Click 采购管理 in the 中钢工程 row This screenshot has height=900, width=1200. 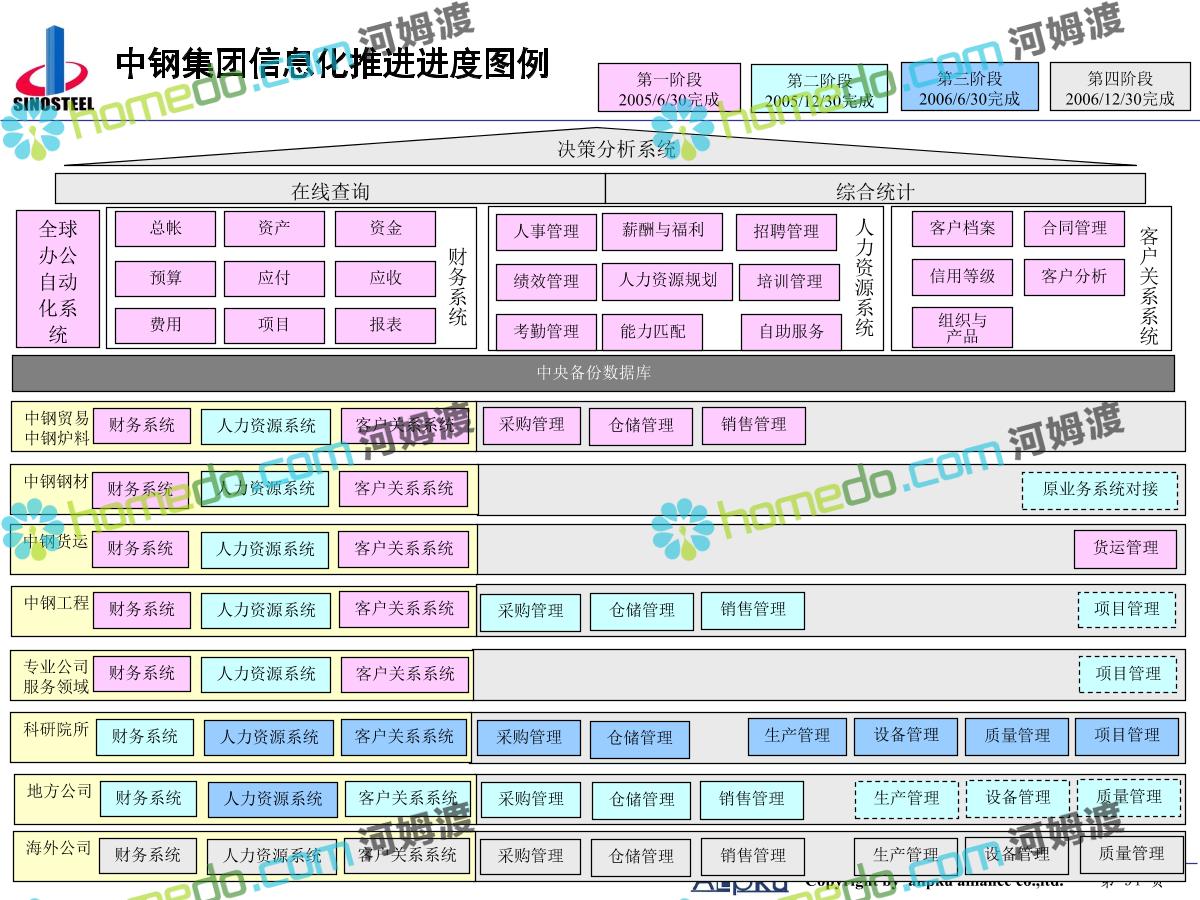click(x=530, y=611)
